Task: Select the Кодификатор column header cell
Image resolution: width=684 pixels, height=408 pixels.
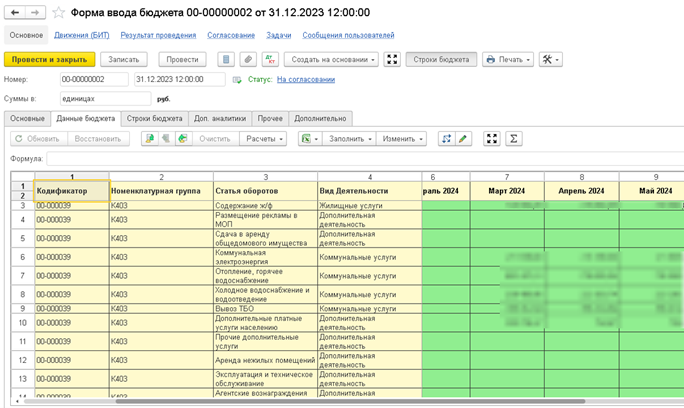Action: pos(71,190)
